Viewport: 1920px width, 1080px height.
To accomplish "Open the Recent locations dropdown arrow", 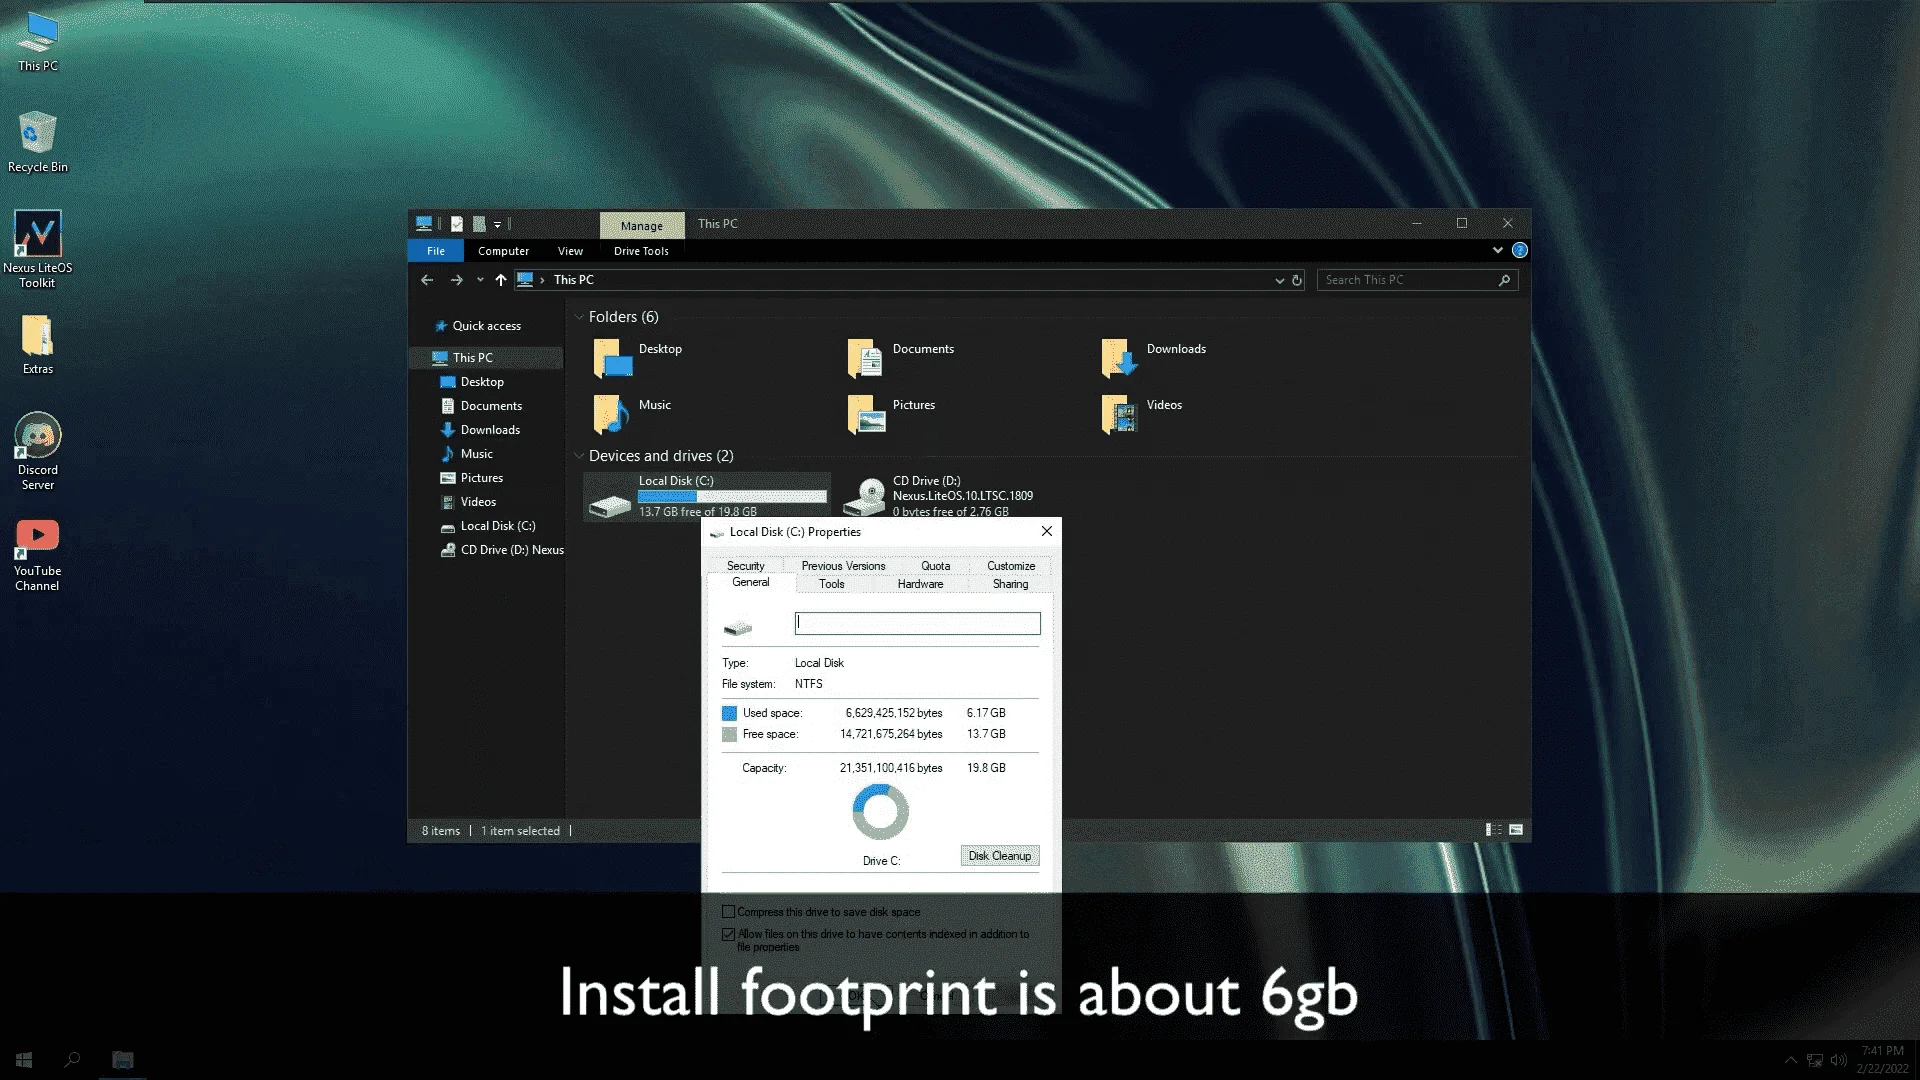I will pos(480,280).
